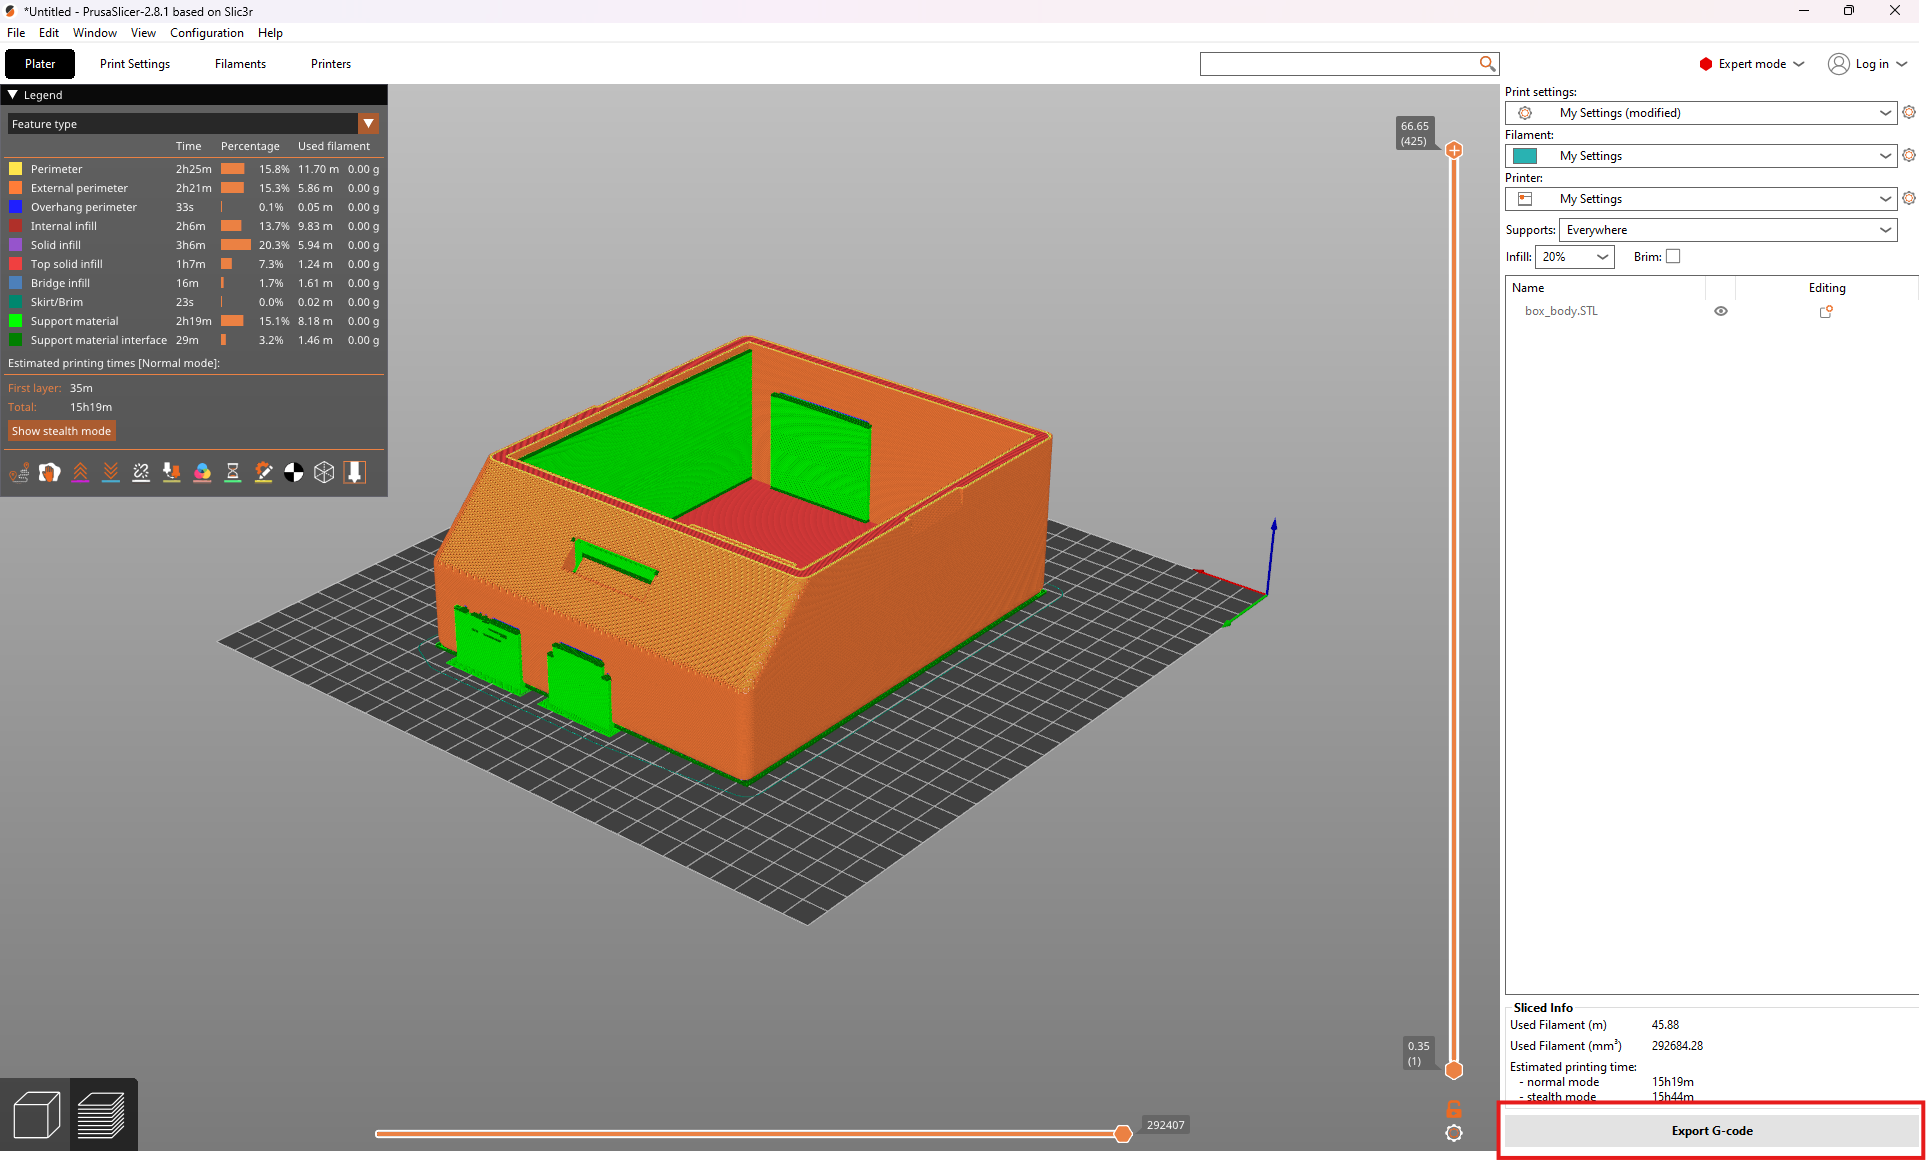Toggle Deretractions down-arrows icon in legend
The width and height of the screenshot is (1926, 1160).
111,473
